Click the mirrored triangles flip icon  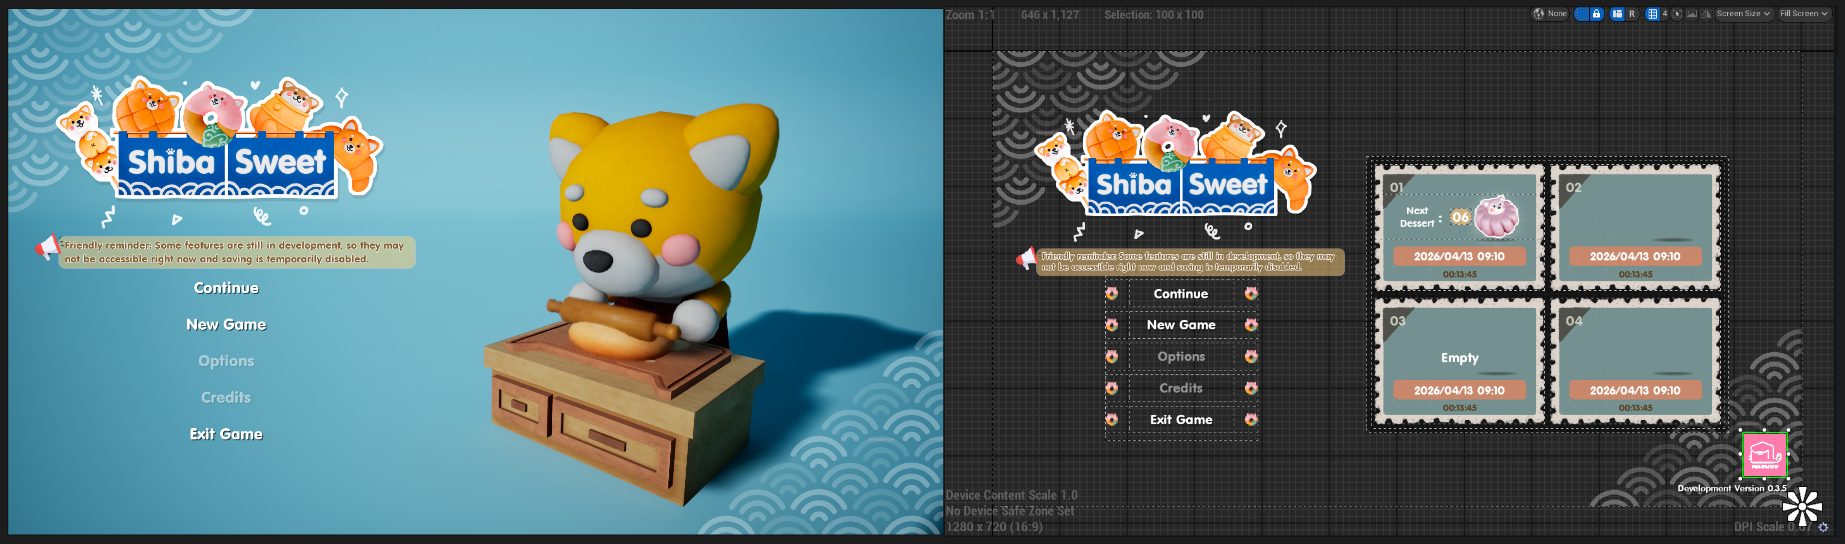1706,14
